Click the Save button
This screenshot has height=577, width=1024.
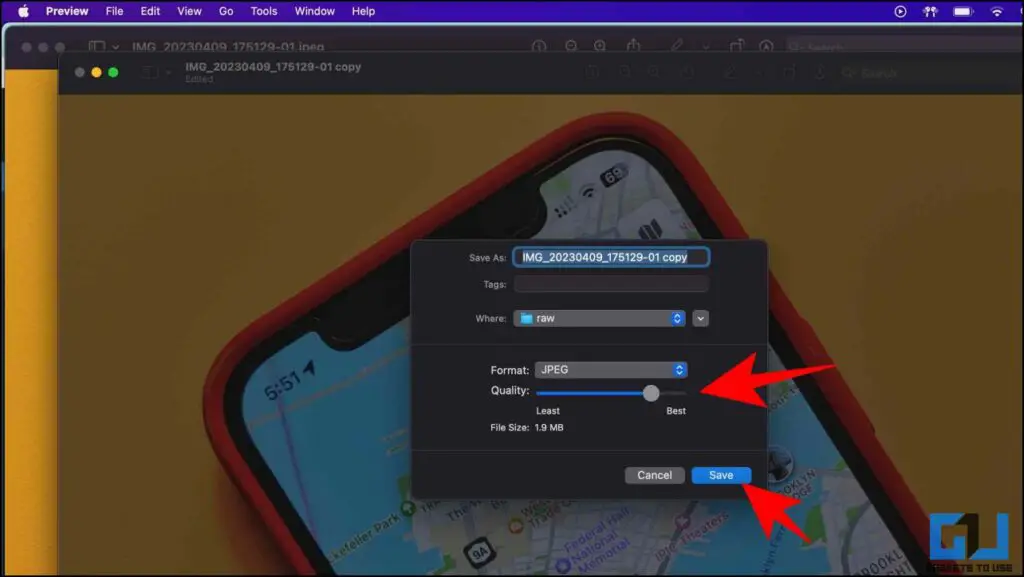[x=721, y=475]
